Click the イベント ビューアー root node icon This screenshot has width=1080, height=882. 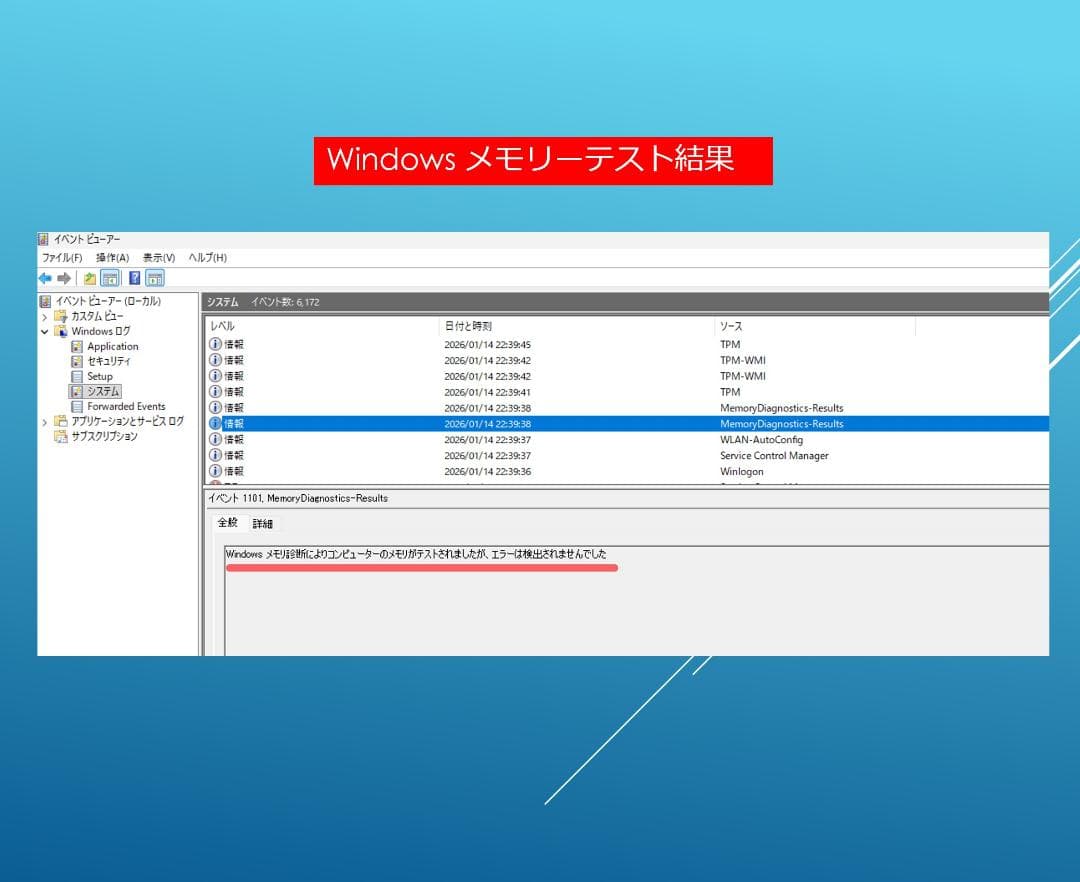(45, 301)
